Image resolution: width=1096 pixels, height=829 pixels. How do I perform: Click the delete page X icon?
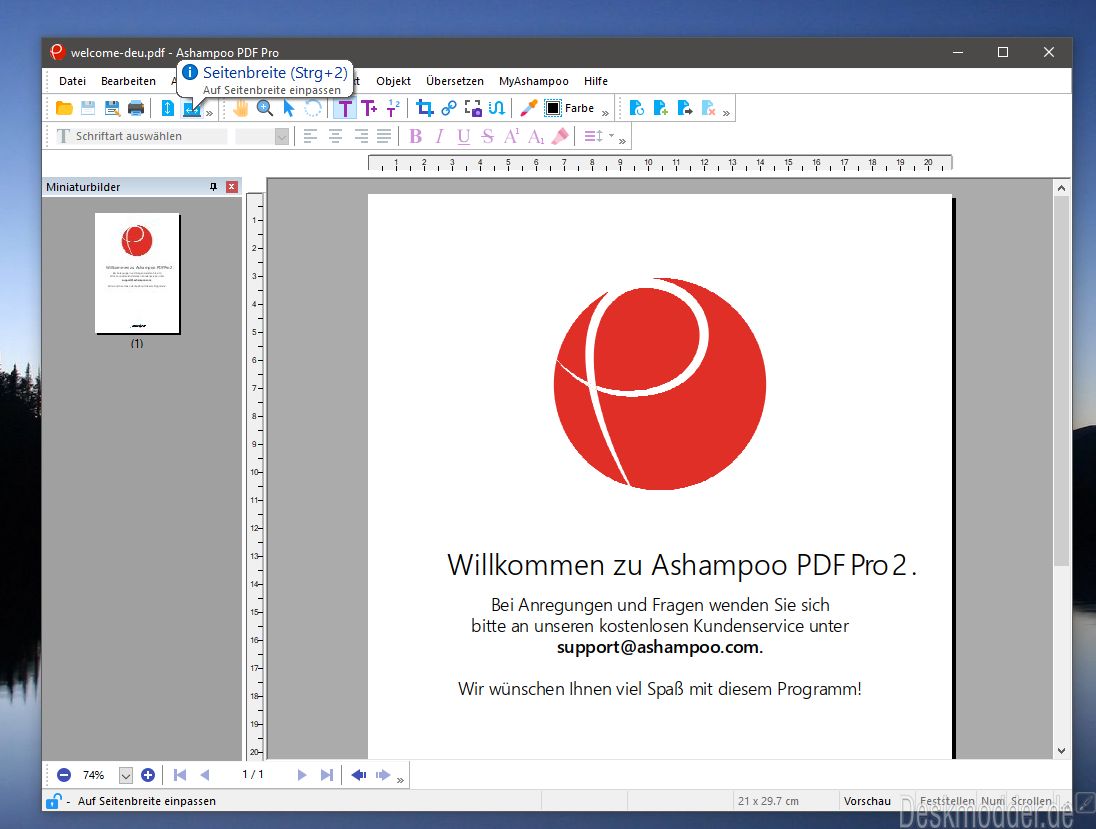pyautogui.click(x=709, y=108)
